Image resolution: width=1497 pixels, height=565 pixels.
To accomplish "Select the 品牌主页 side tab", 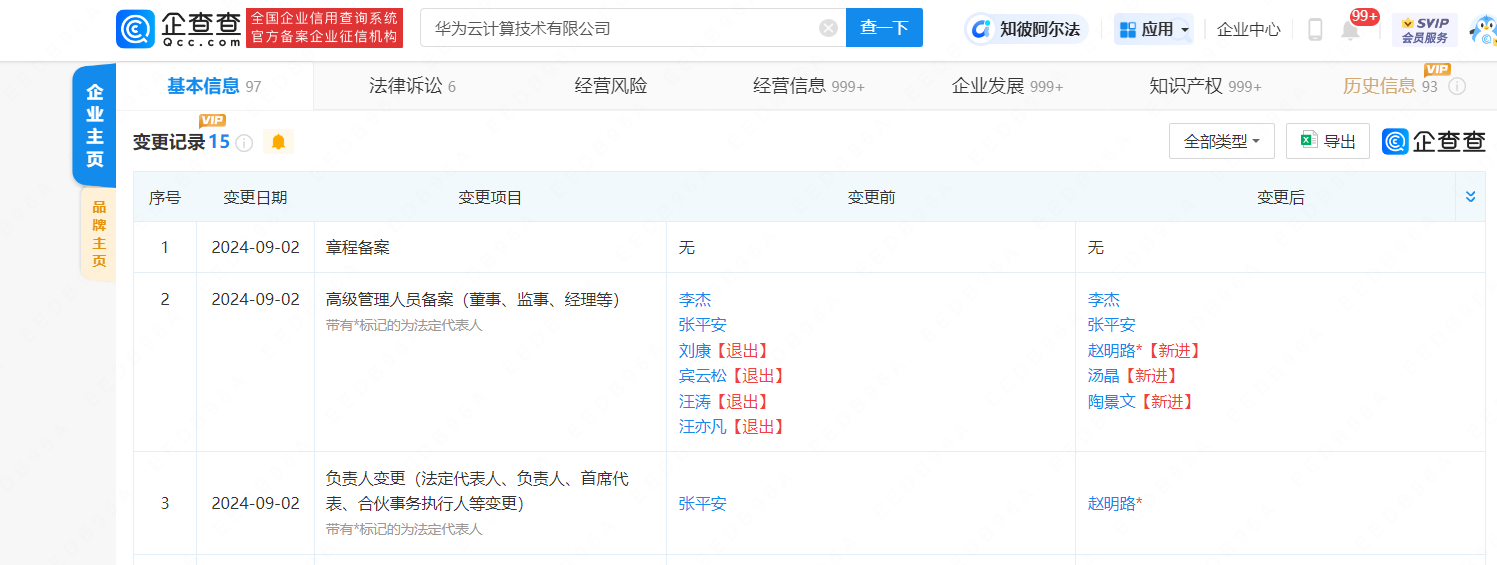I will 98,234.
